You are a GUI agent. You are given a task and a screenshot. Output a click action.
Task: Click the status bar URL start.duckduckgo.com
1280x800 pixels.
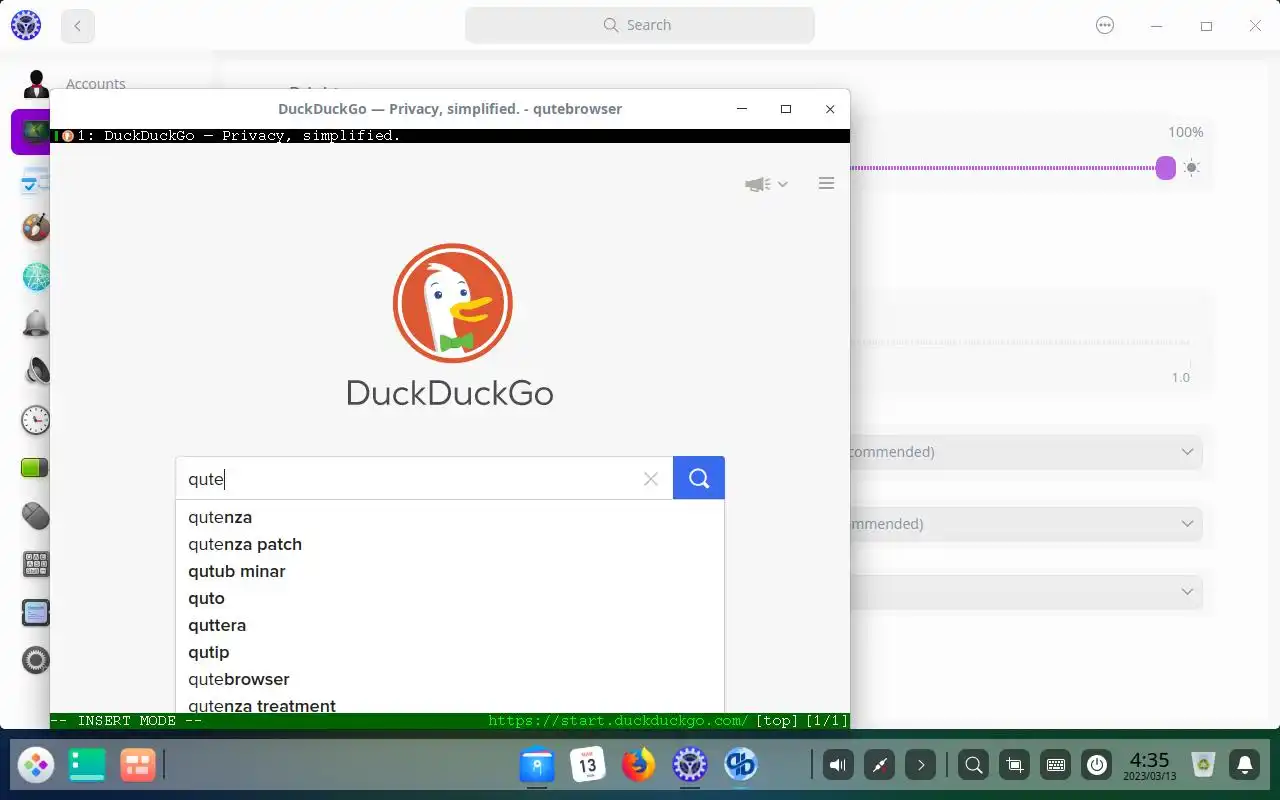coord(618,721)
